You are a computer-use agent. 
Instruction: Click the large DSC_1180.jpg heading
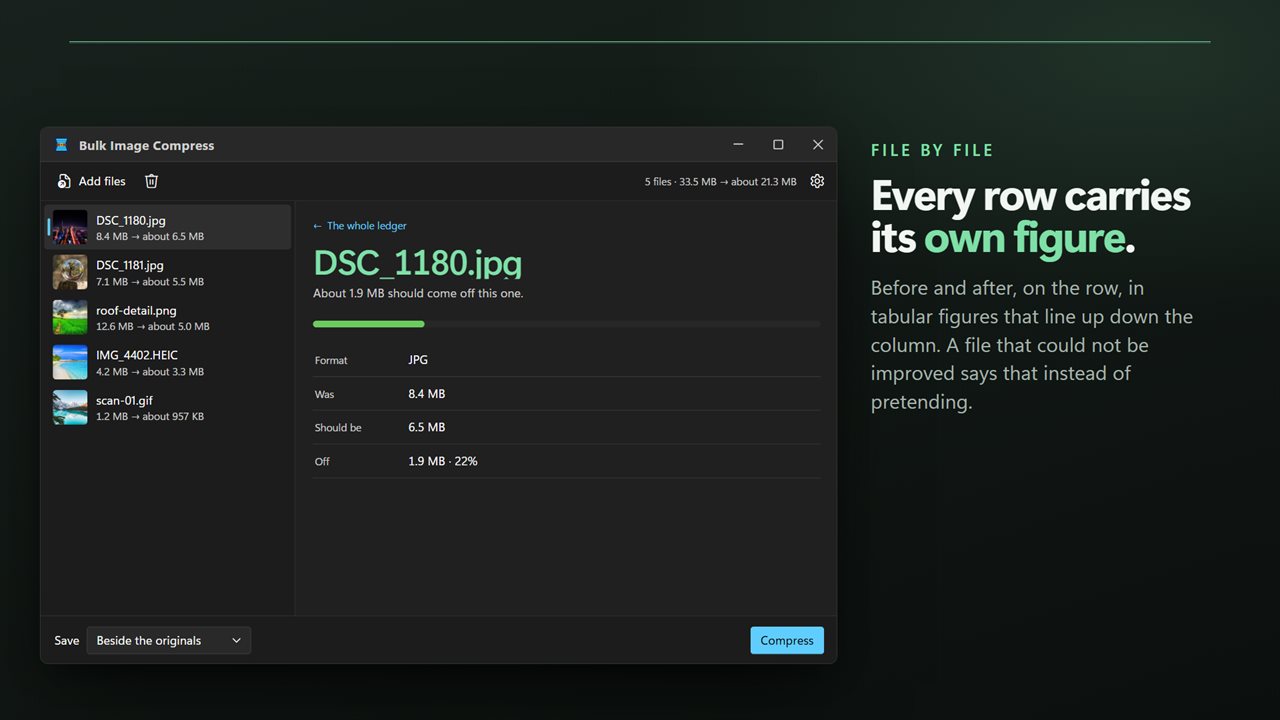[x=418, y=262]
